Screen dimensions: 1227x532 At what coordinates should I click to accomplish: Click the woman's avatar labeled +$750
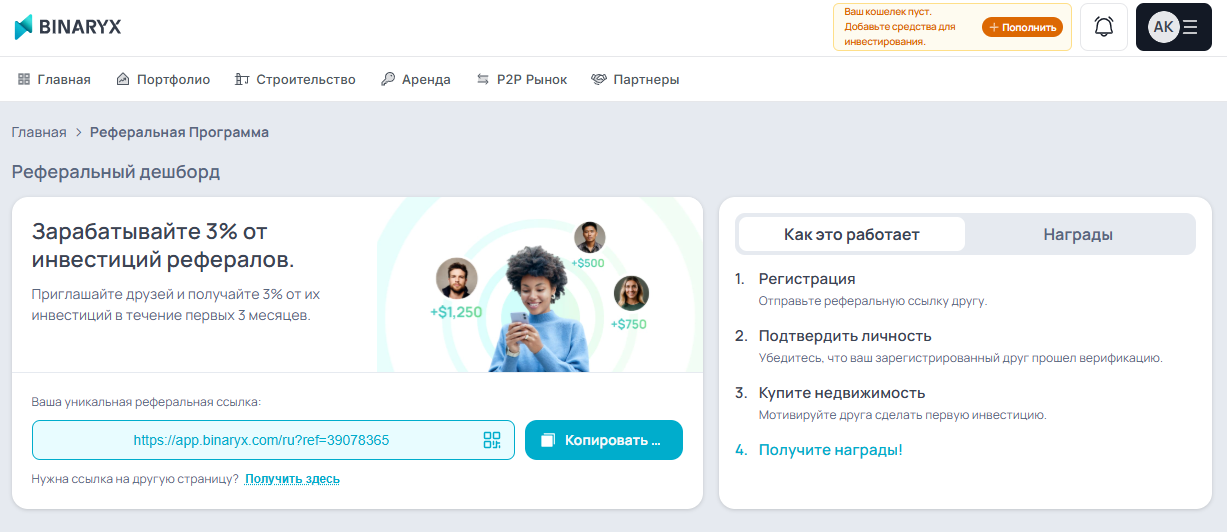(631, 293)
